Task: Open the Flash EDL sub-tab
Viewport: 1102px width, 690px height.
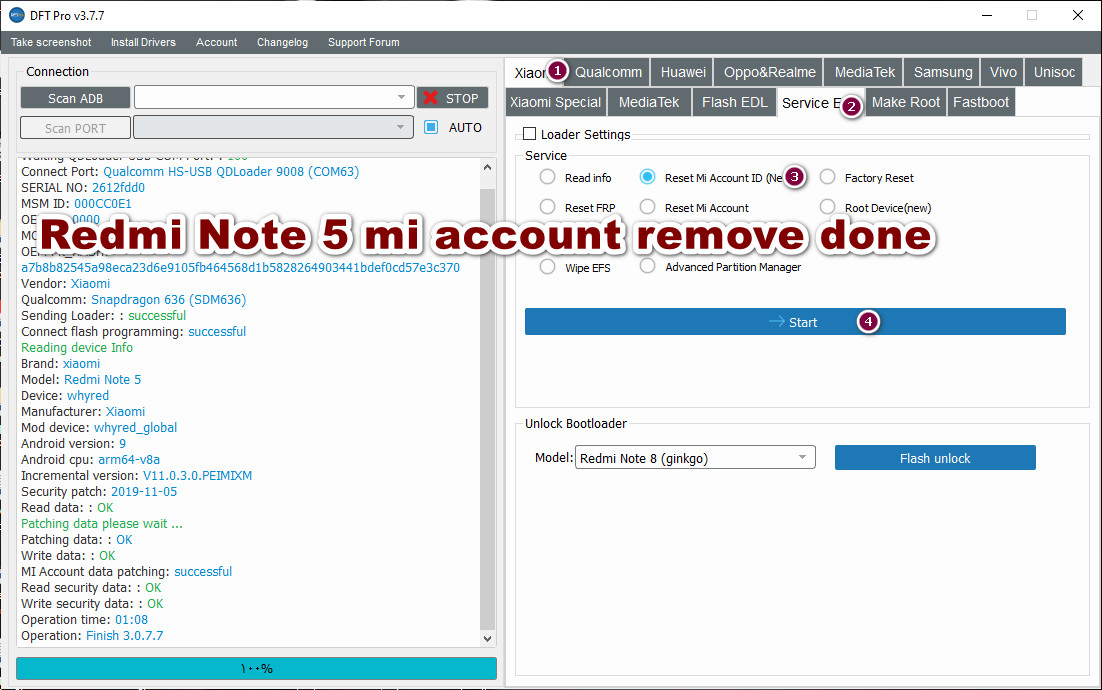Action: (x=734, y=103)
